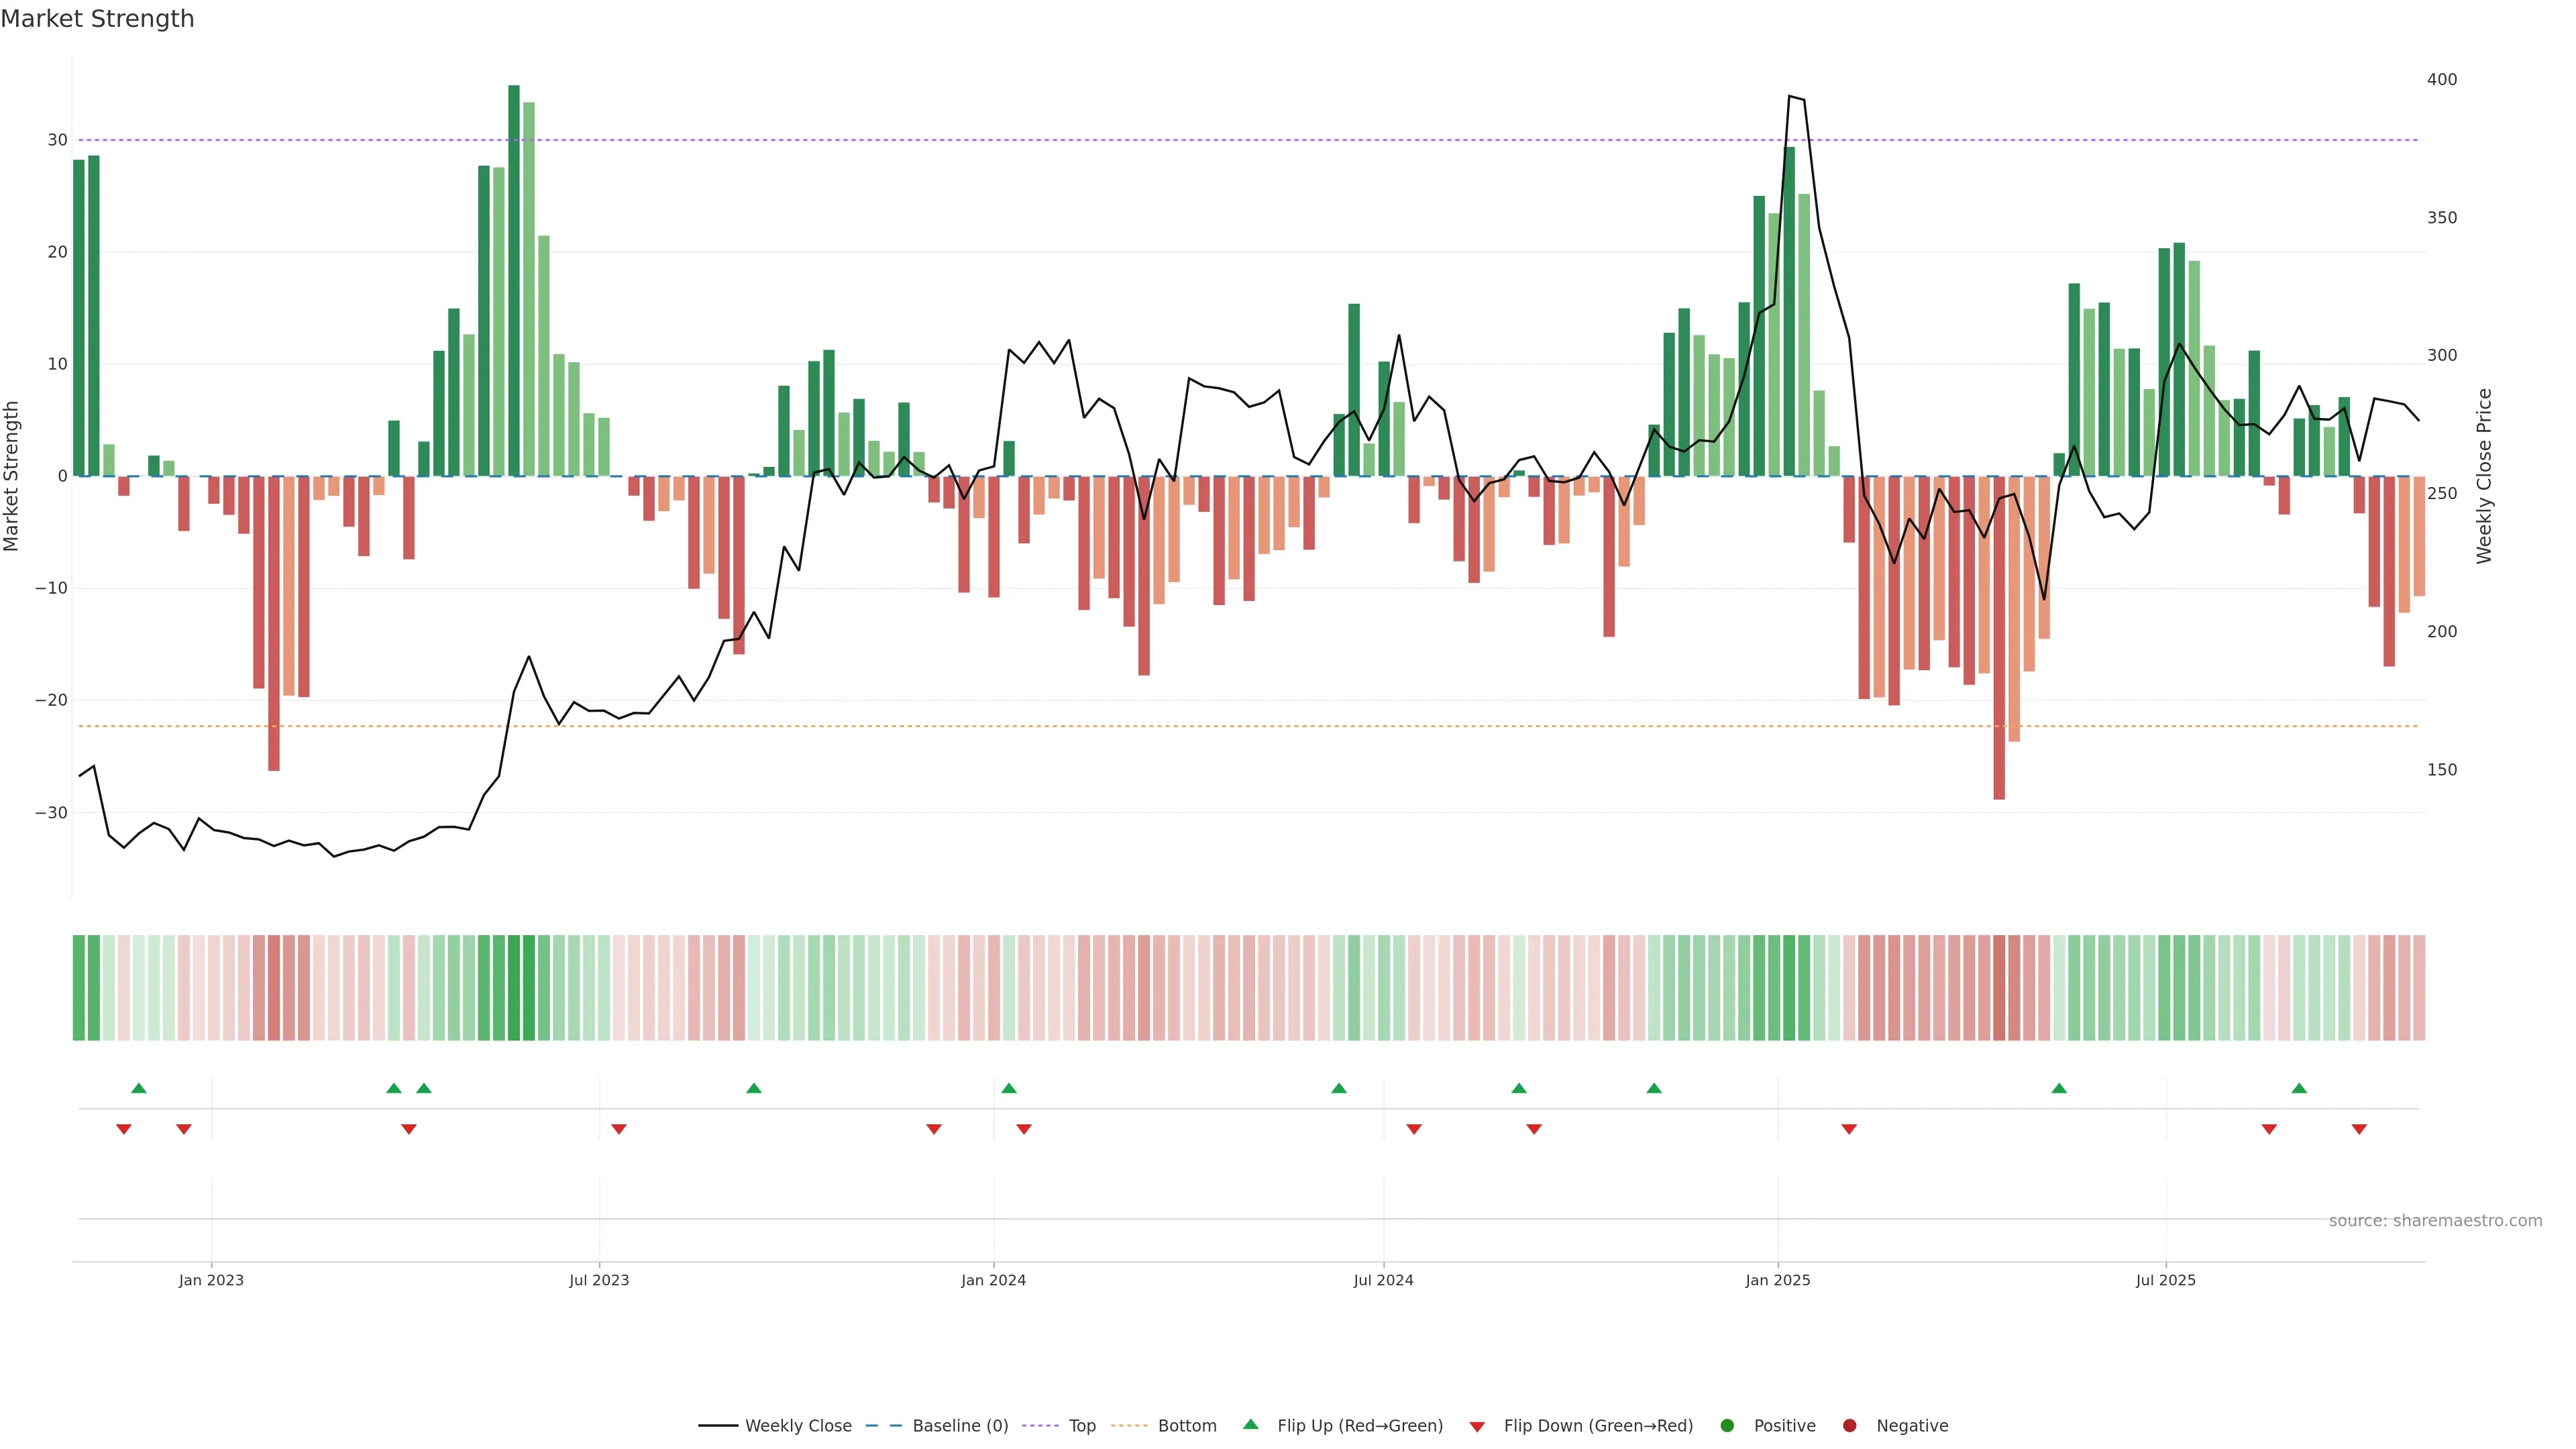Click the Positive green circle legend marker

(x=1727, y=1426)
